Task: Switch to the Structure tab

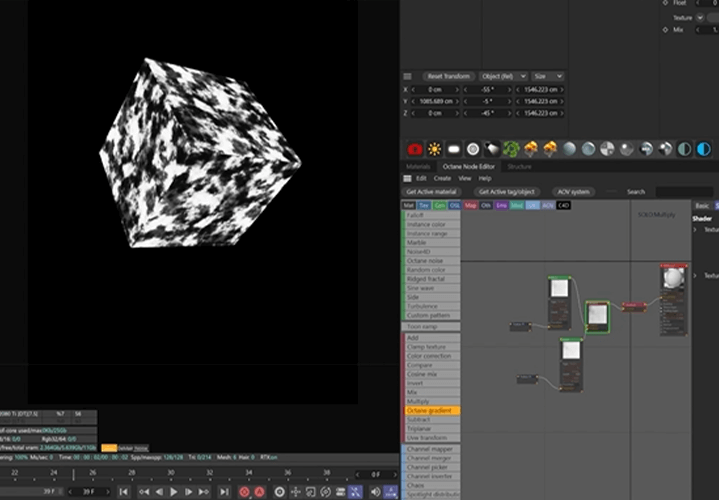Action: pos(519,167)
